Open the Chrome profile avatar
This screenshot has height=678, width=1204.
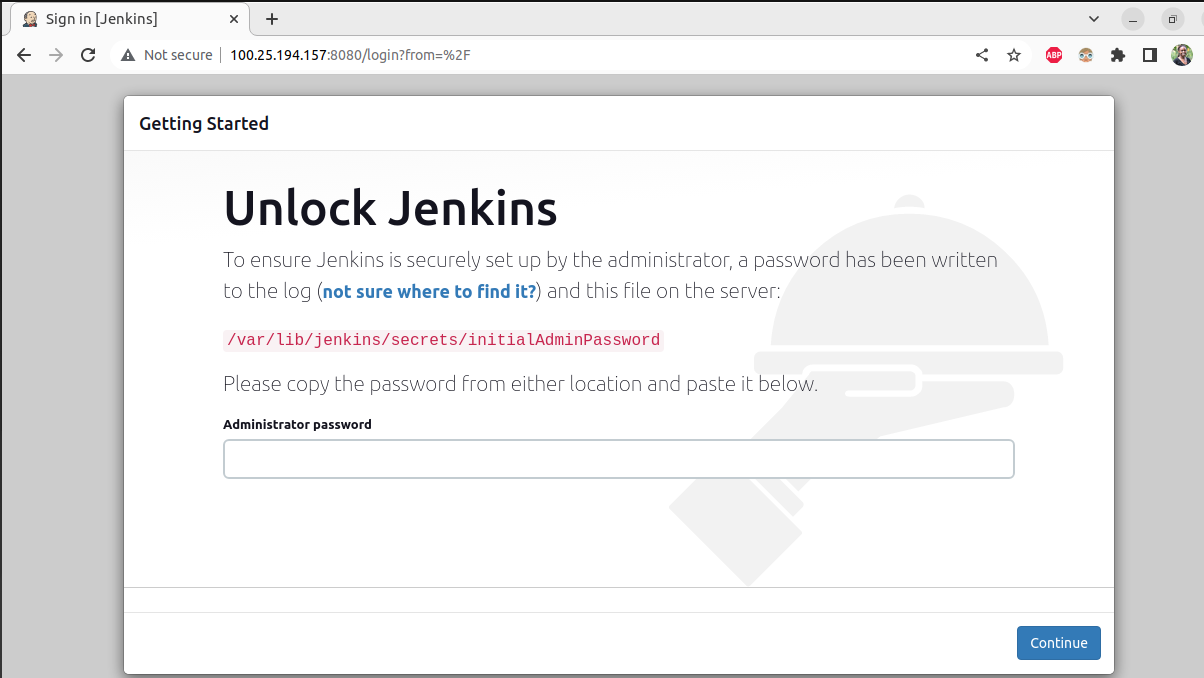pyautogui.click(x=1182, y=55)
